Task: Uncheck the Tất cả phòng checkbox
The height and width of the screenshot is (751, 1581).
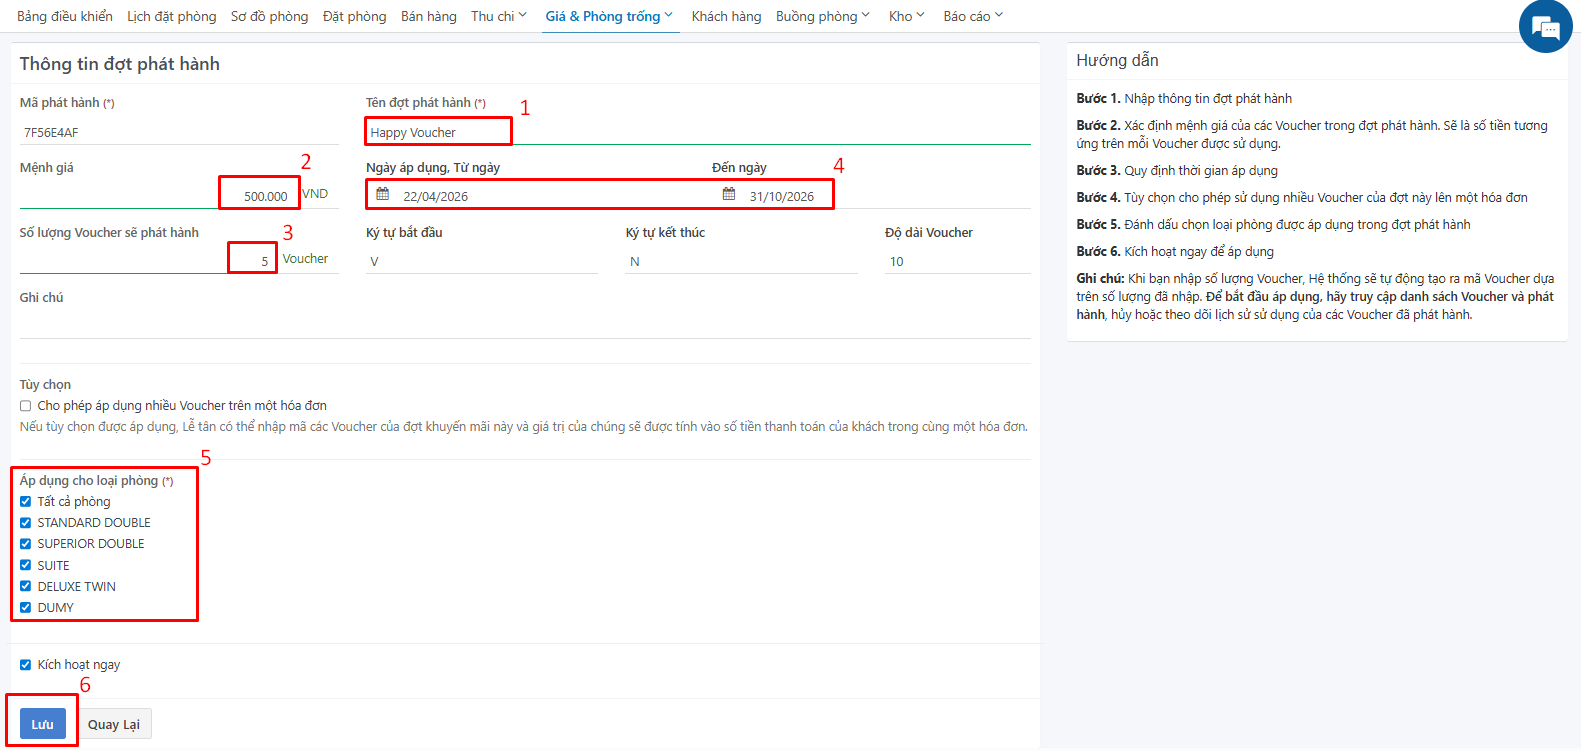Action: [26, 502]
